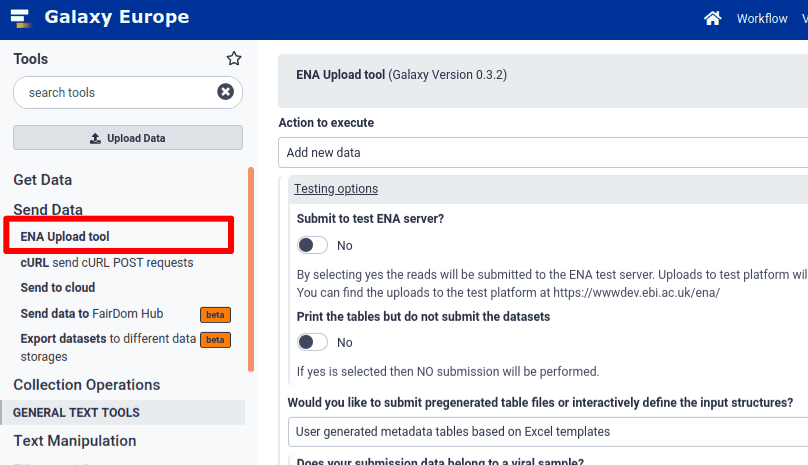Open the Workflow menu
808x465 pixels.
(761, 19)
